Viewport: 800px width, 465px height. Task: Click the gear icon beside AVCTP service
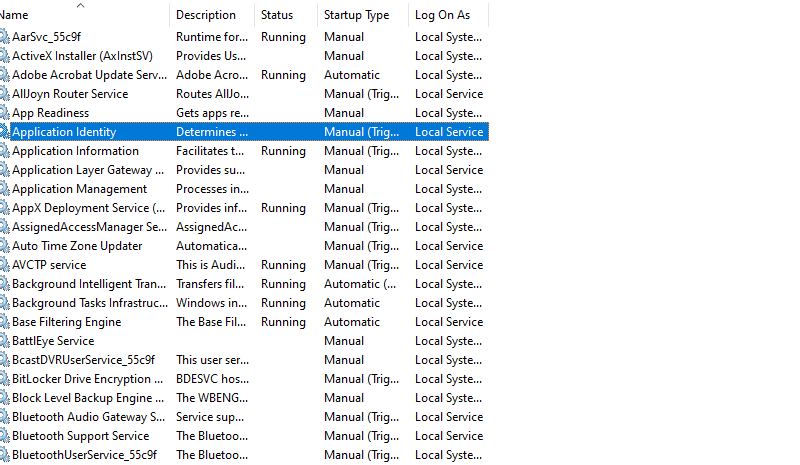(4, 265)
